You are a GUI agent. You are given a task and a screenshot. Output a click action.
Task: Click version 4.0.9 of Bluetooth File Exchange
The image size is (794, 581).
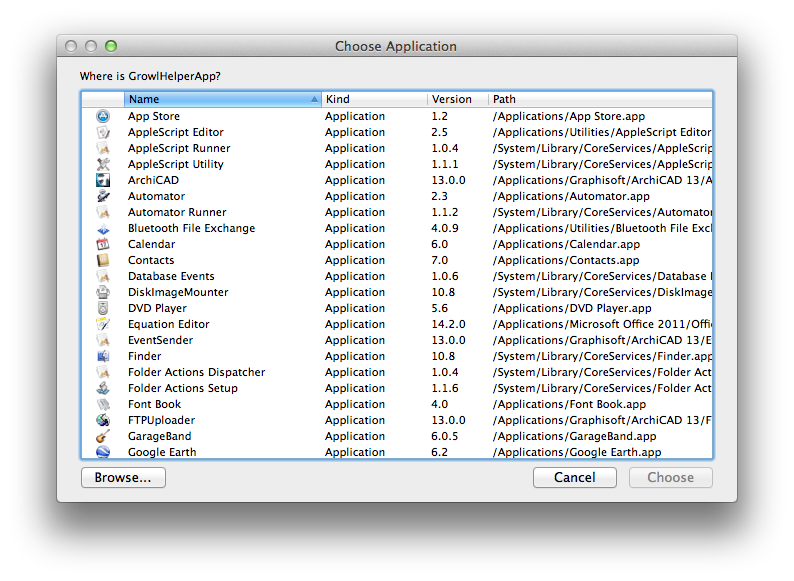445,228
